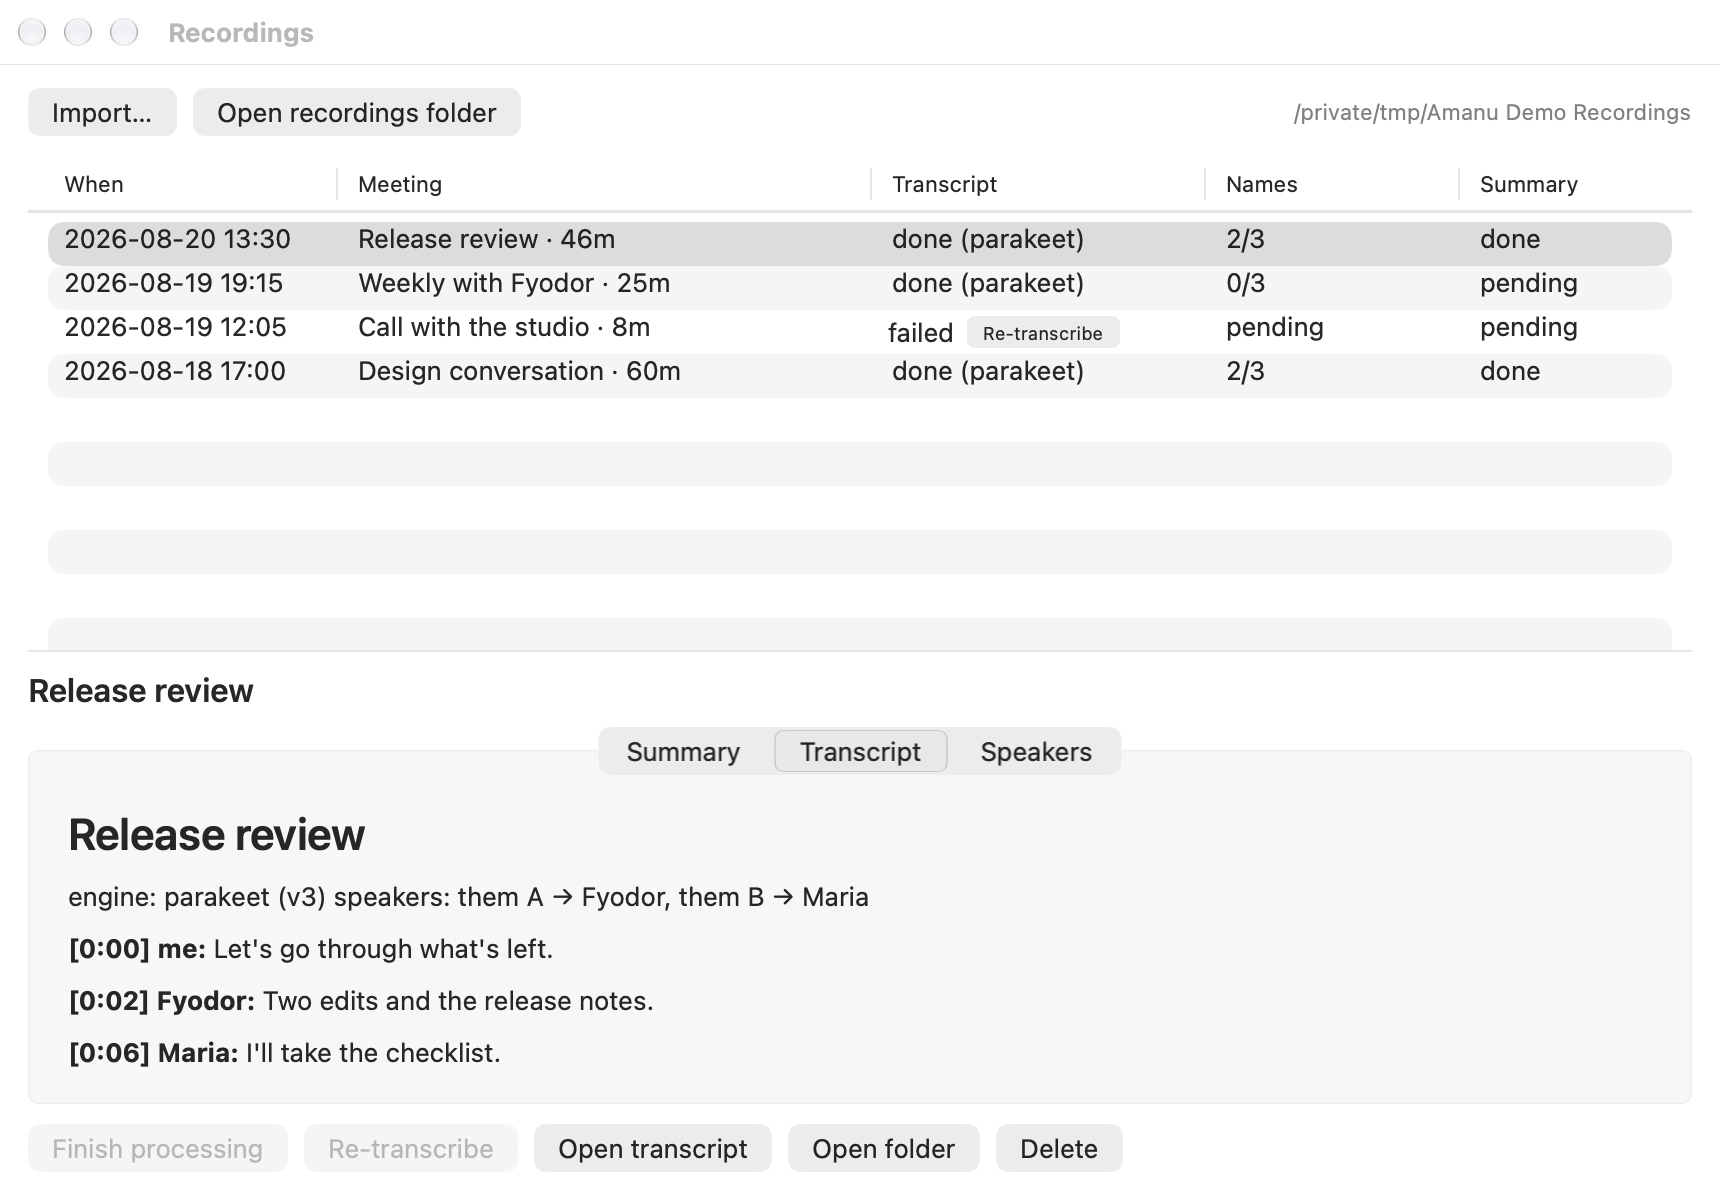
Task: Click the [0:00] me transcript line
Action: [x=310, y=949]
